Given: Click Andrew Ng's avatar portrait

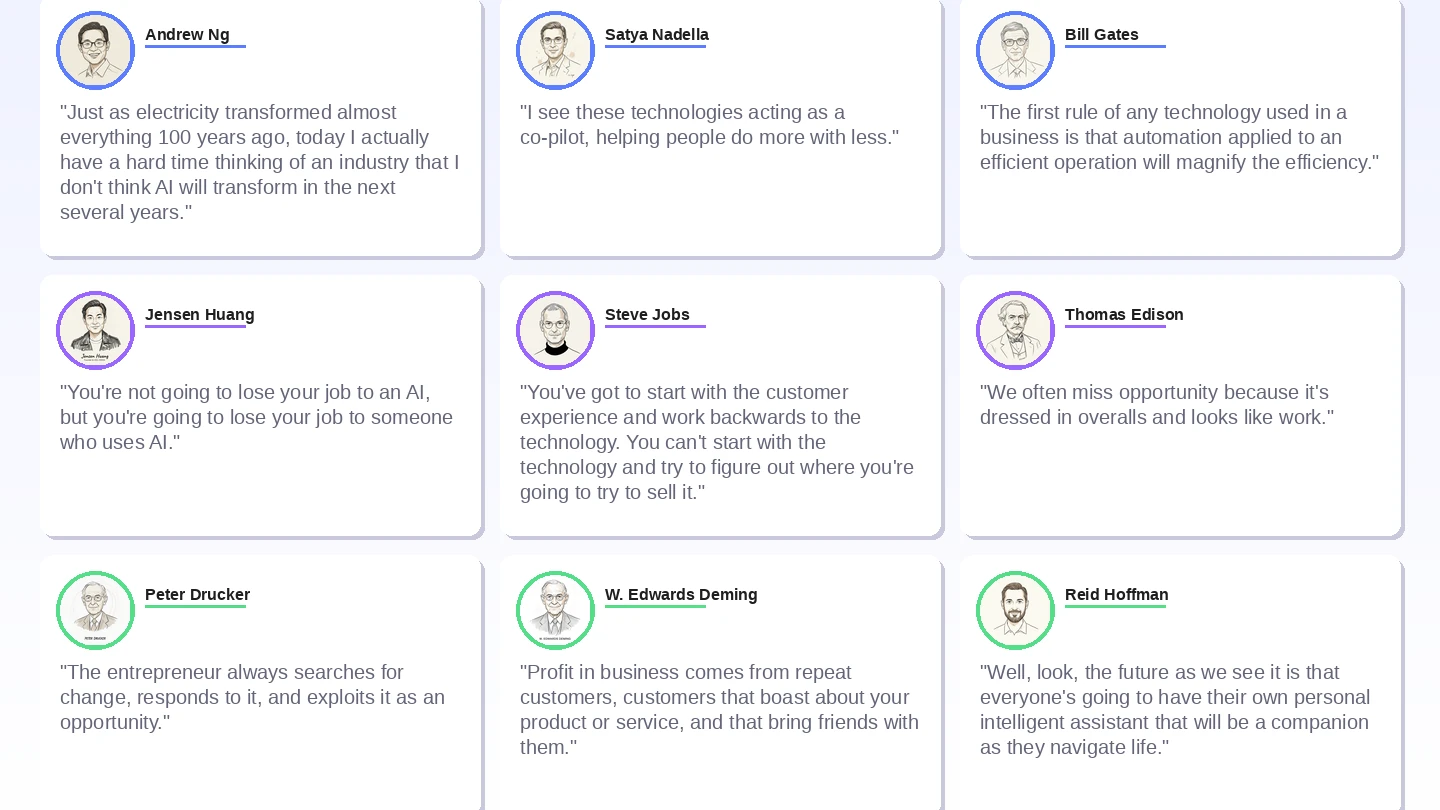Looking at the screenshot, I should [x=95, y=51].
